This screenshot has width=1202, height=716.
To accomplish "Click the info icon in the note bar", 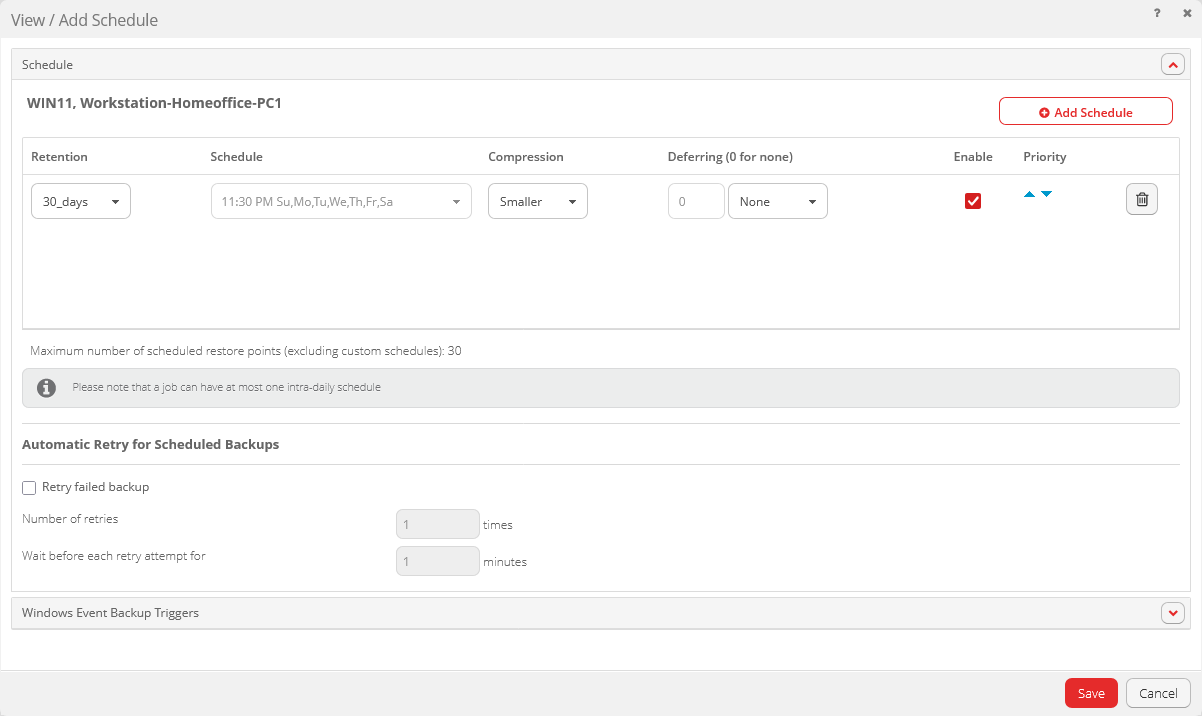I will (x=46, y=388).
